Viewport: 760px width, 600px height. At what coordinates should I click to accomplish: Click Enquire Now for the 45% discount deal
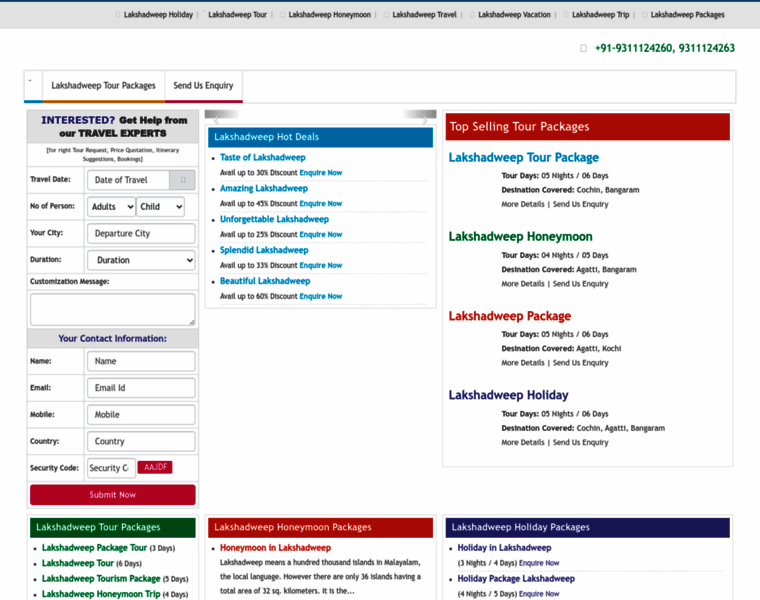click(321, 204)
